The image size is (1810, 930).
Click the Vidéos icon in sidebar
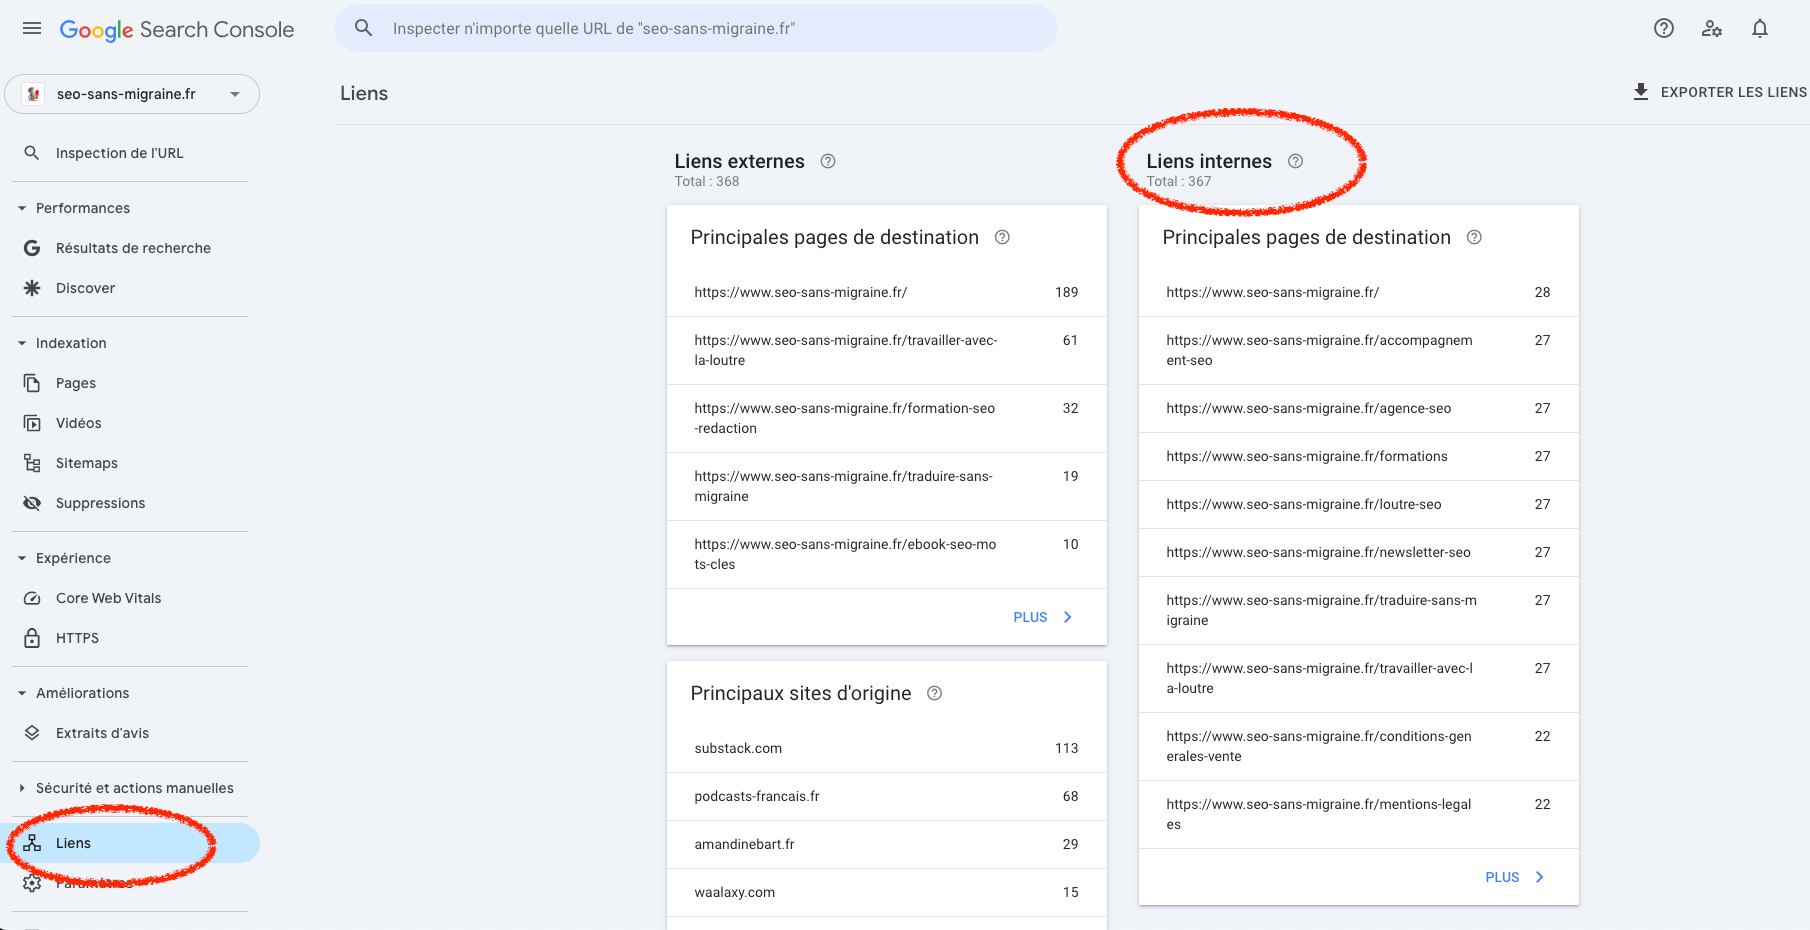tap(32, 423)
